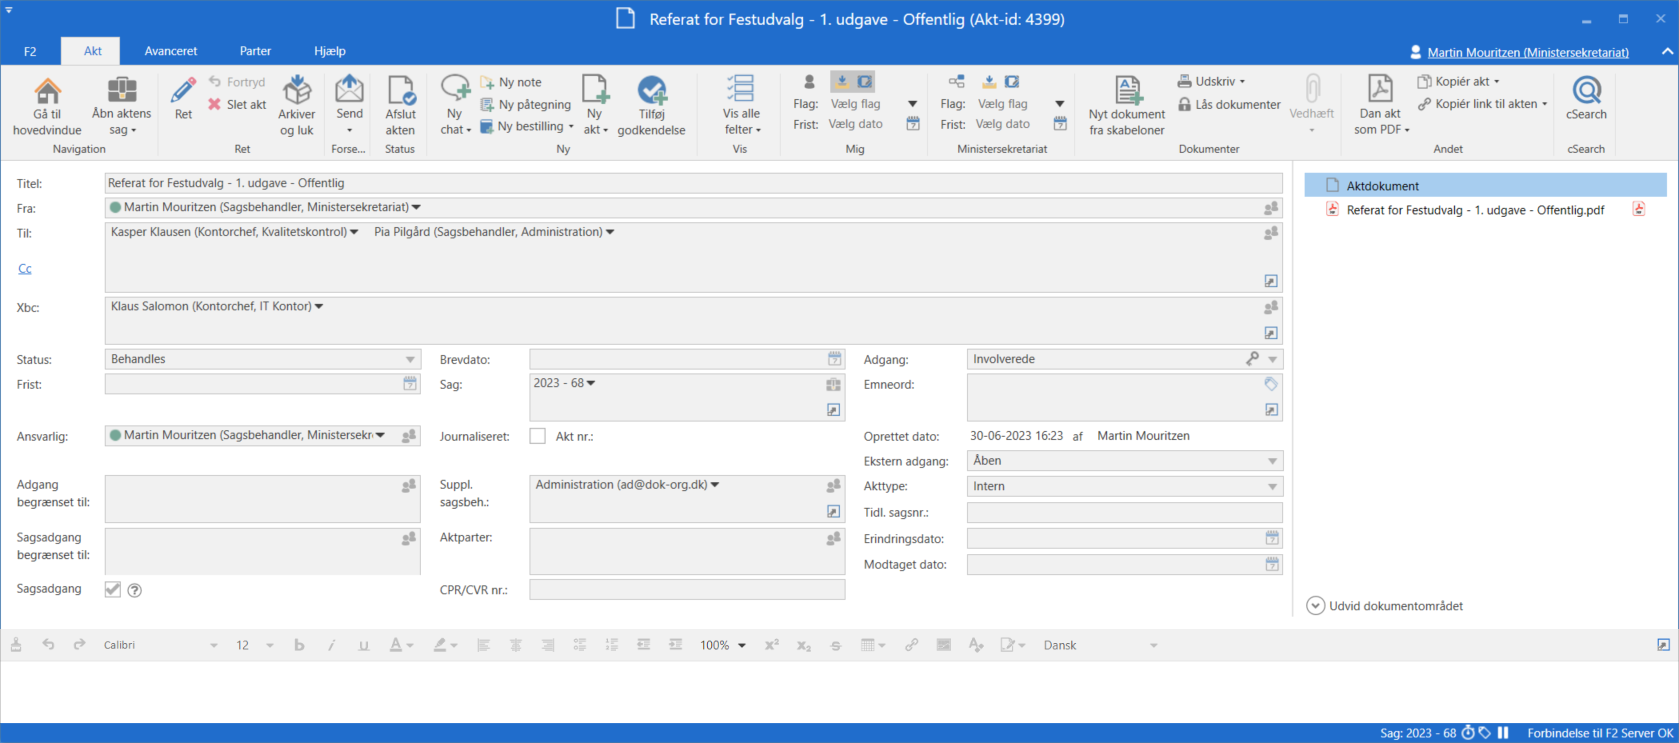Open the Dansk language dropdown
The width and height of the screenshot is (1679, 743).
coord(1100,645)
